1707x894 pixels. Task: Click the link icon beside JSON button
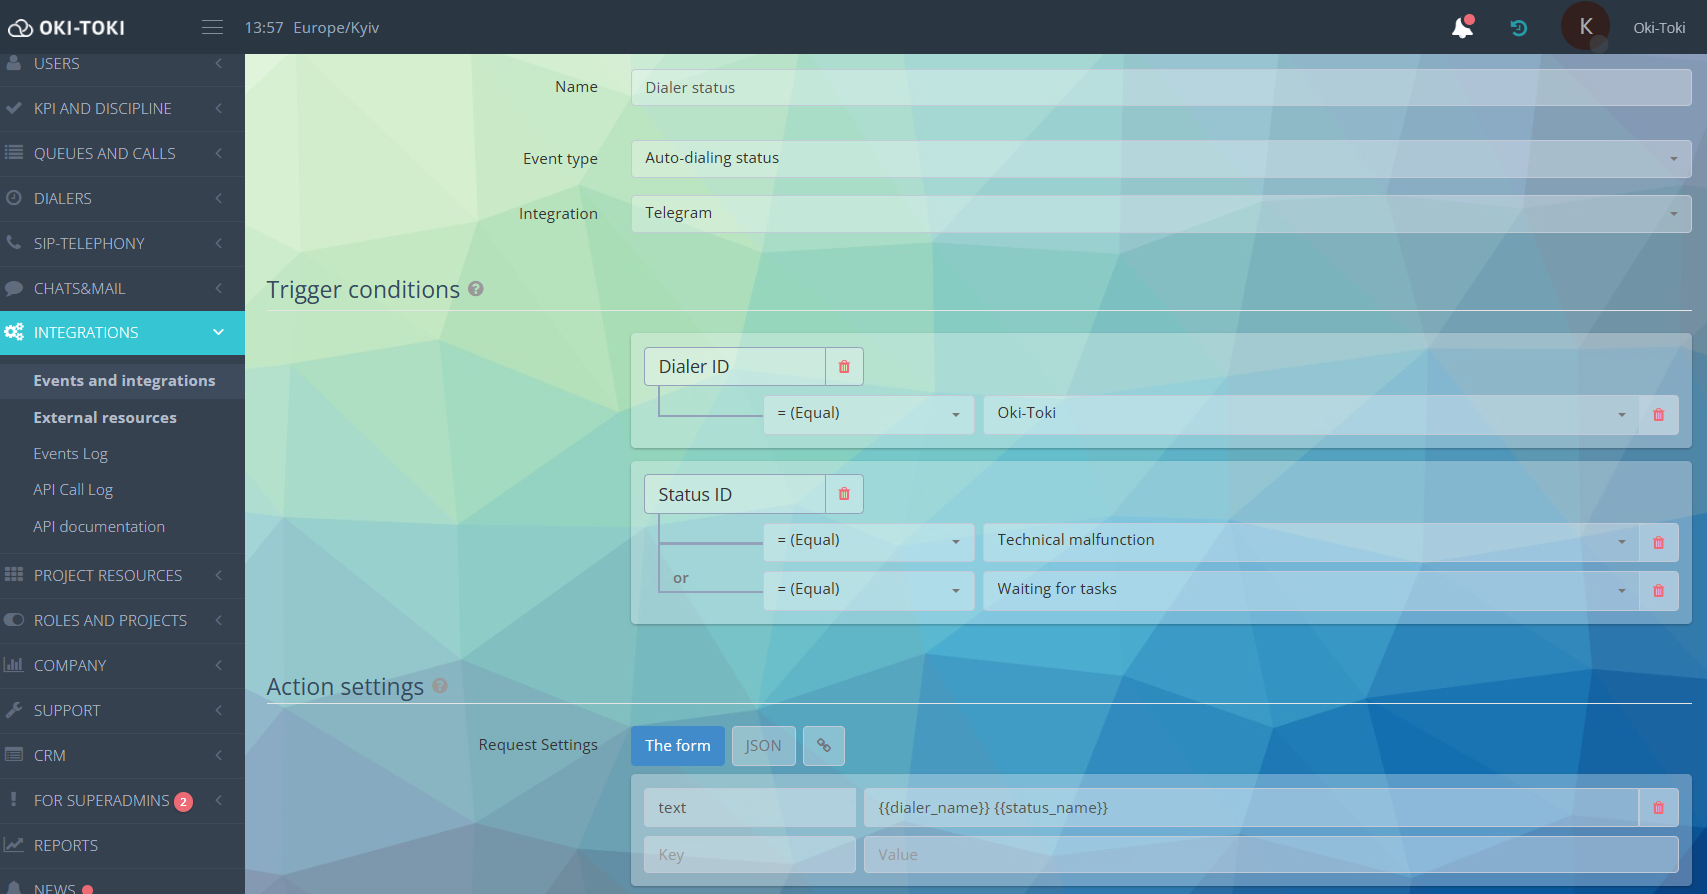(x=824, y=746)
